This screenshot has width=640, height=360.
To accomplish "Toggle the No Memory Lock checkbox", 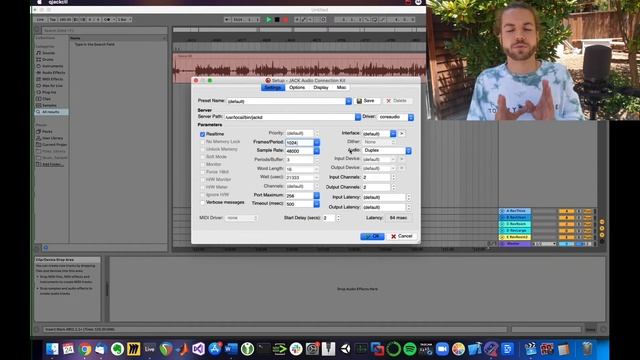I will pos(202,142).
